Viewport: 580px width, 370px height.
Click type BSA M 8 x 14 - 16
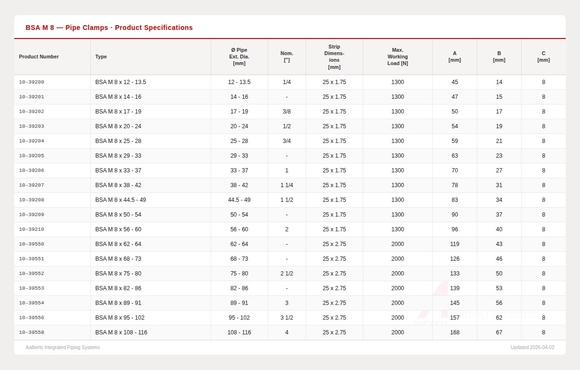click(118, 97)
